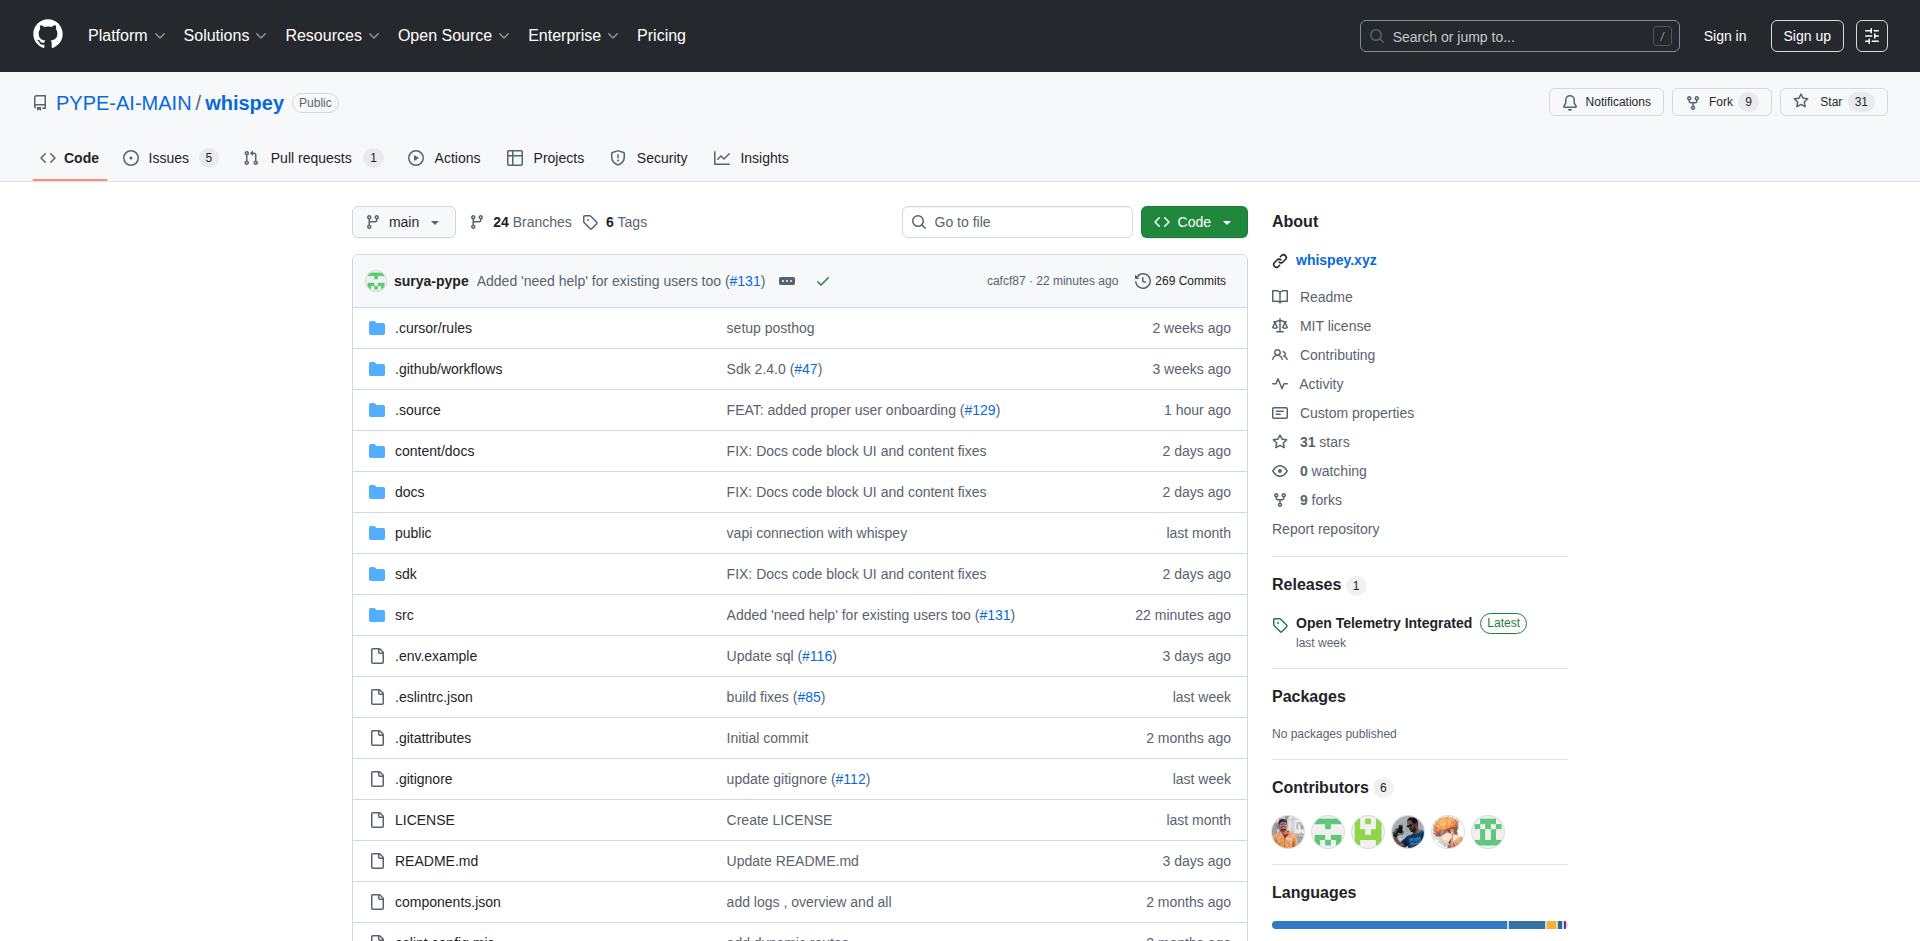Open the Security tab
Image resolution: width=1920 pixels, height=941 pixels.
tap(649, 158)
